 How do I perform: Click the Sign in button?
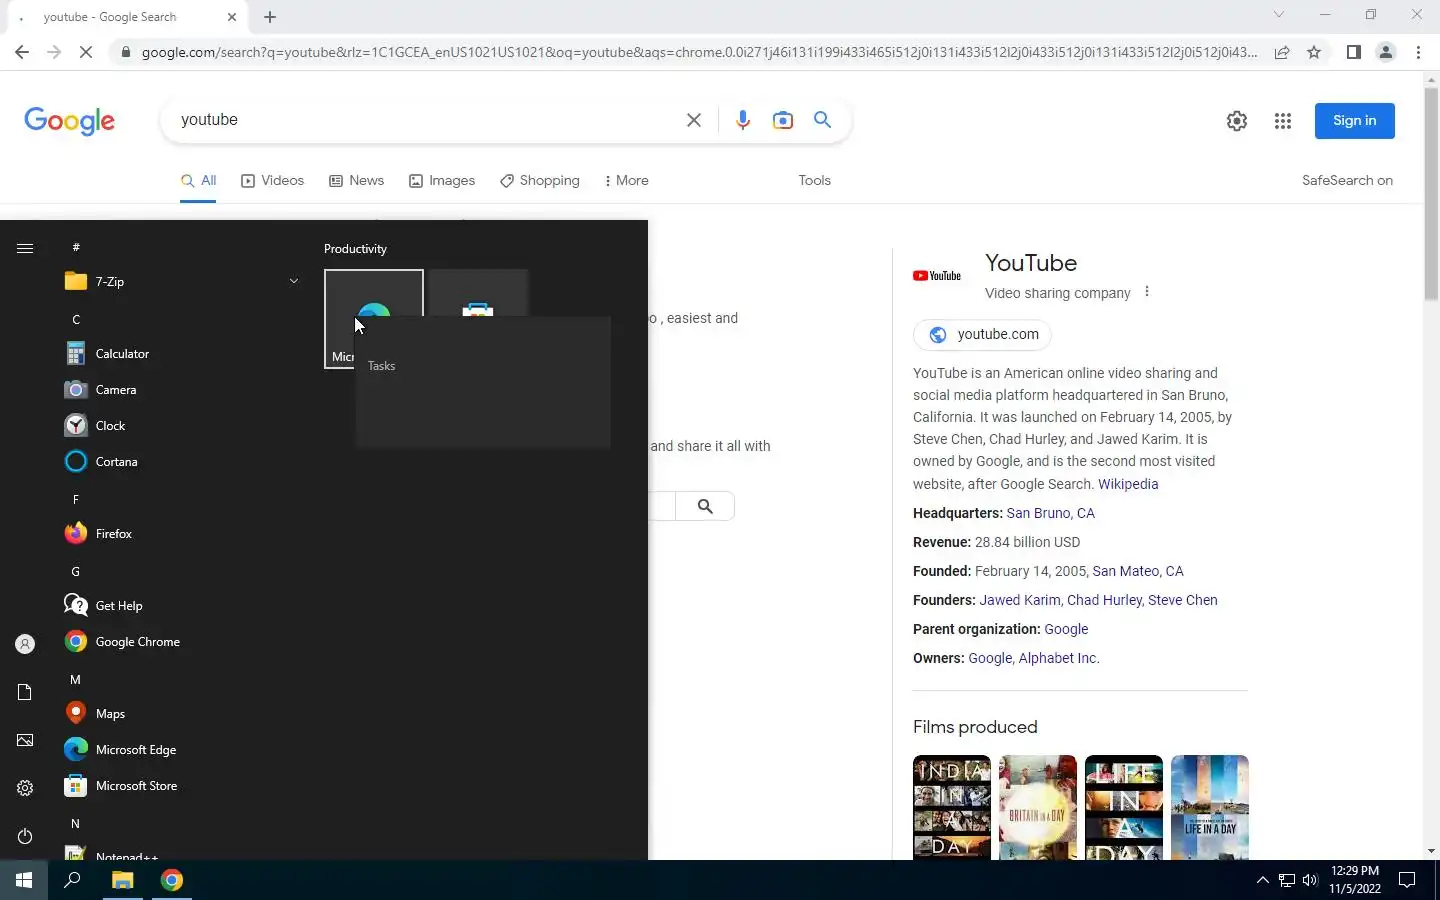tap(1355, 121)
